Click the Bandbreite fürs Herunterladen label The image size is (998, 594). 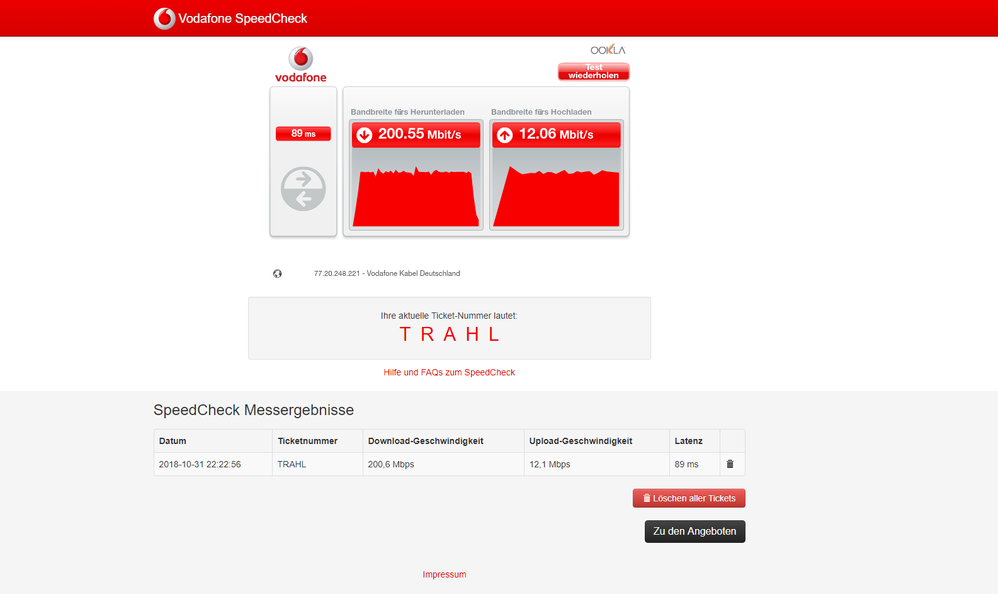pos(407,112)
